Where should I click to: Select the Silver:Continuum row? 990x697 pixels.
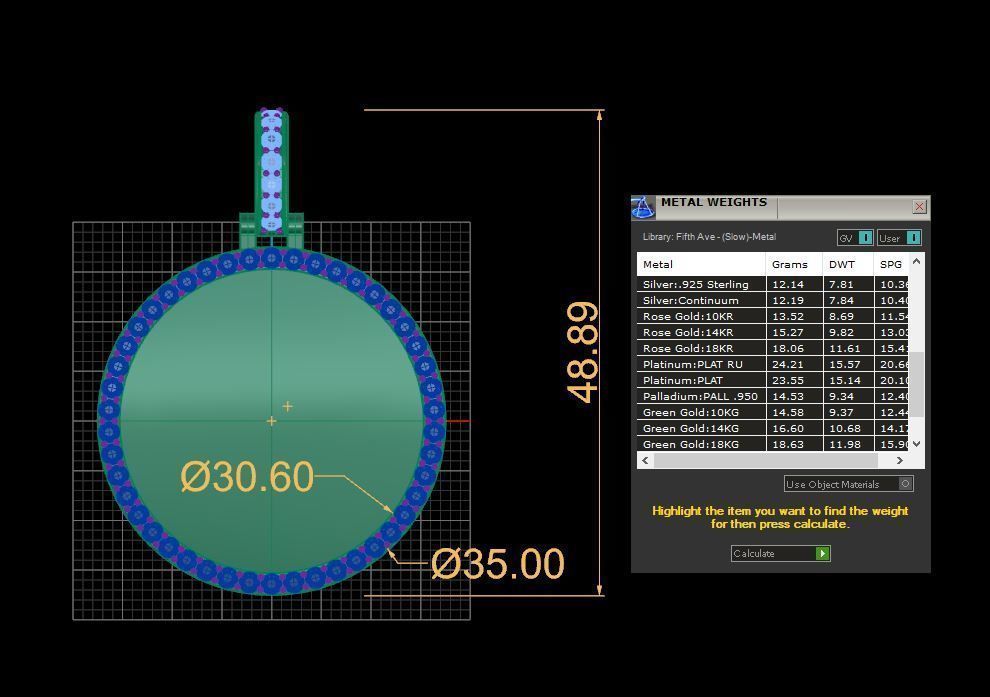[x=773, y=300]
